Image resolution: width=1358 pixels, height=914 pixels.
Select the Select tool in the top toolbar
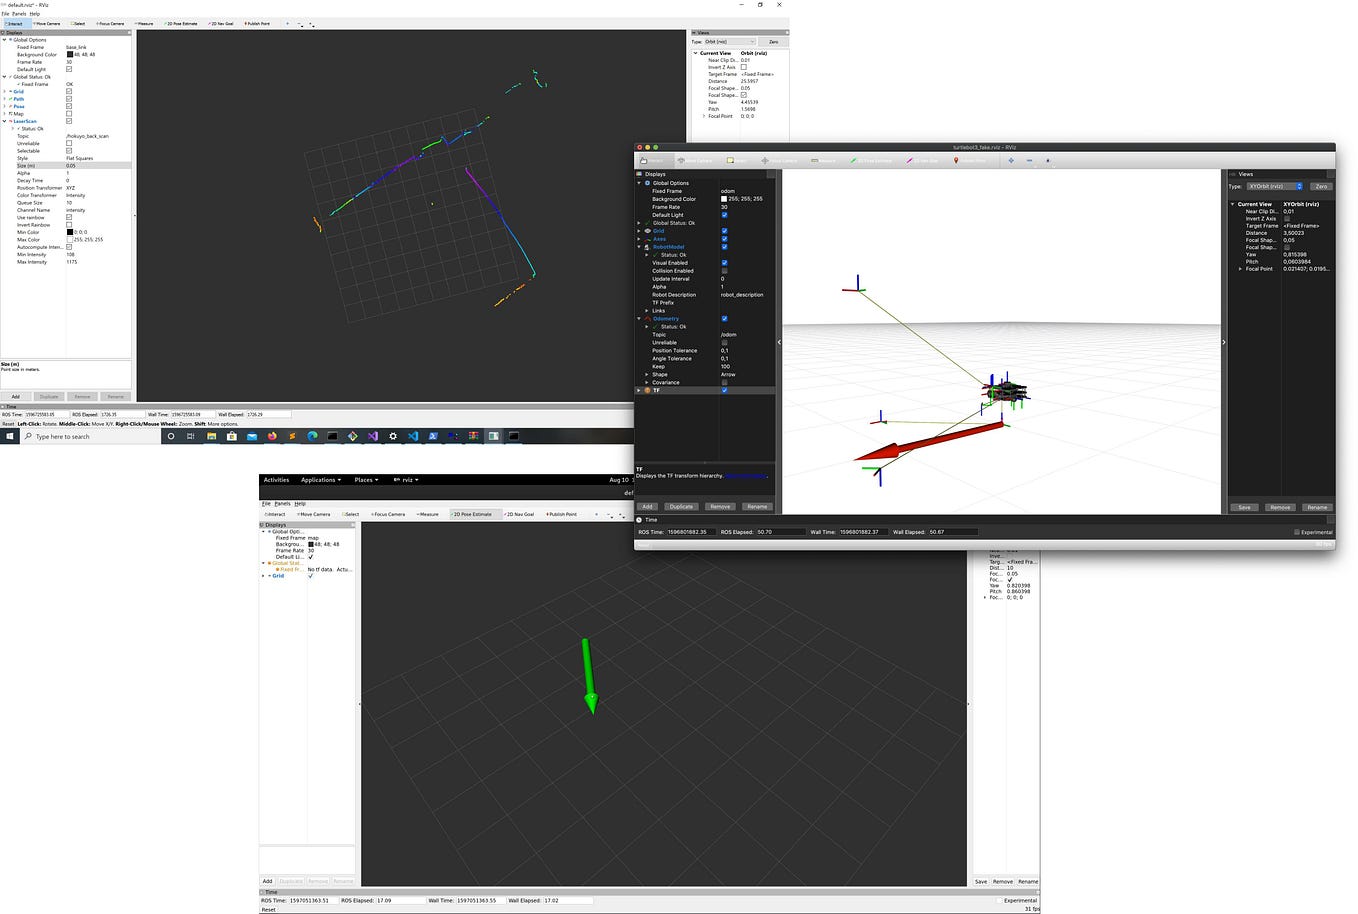point(79,23)
